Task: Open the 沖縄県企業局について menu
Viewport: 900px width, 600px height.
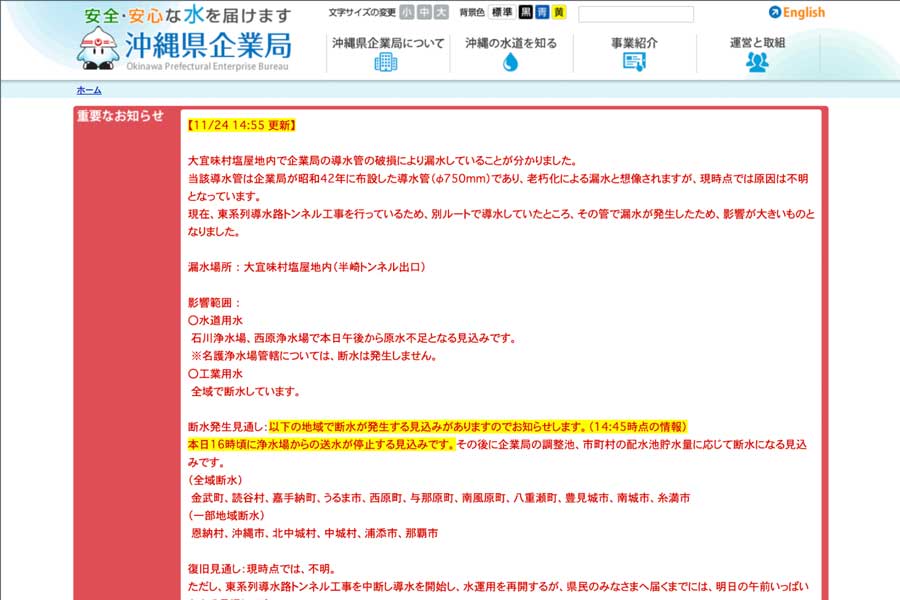Action: [386, 42]
